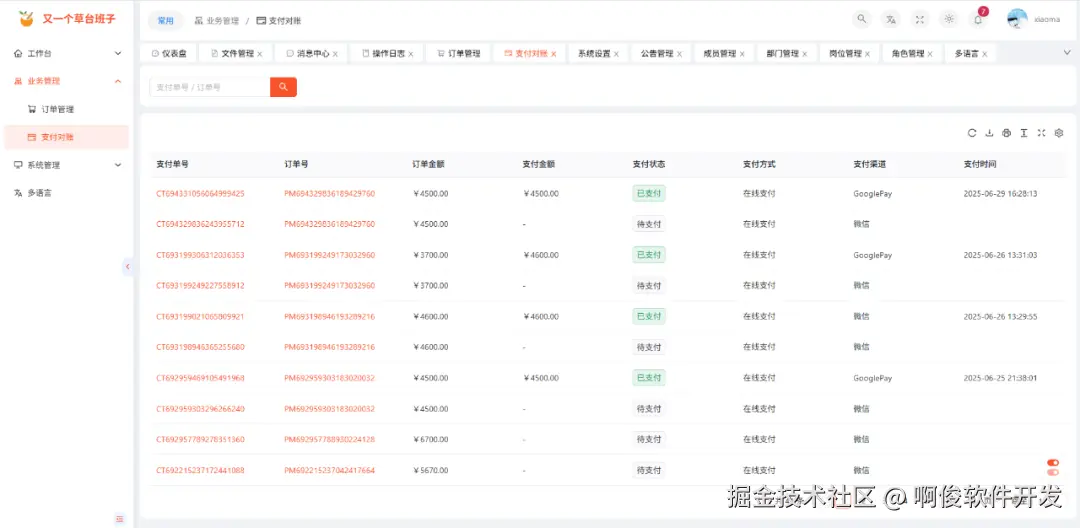Open payment CT693199306312036353
This screenshot has width=1080, height=528.
point(200,255)
